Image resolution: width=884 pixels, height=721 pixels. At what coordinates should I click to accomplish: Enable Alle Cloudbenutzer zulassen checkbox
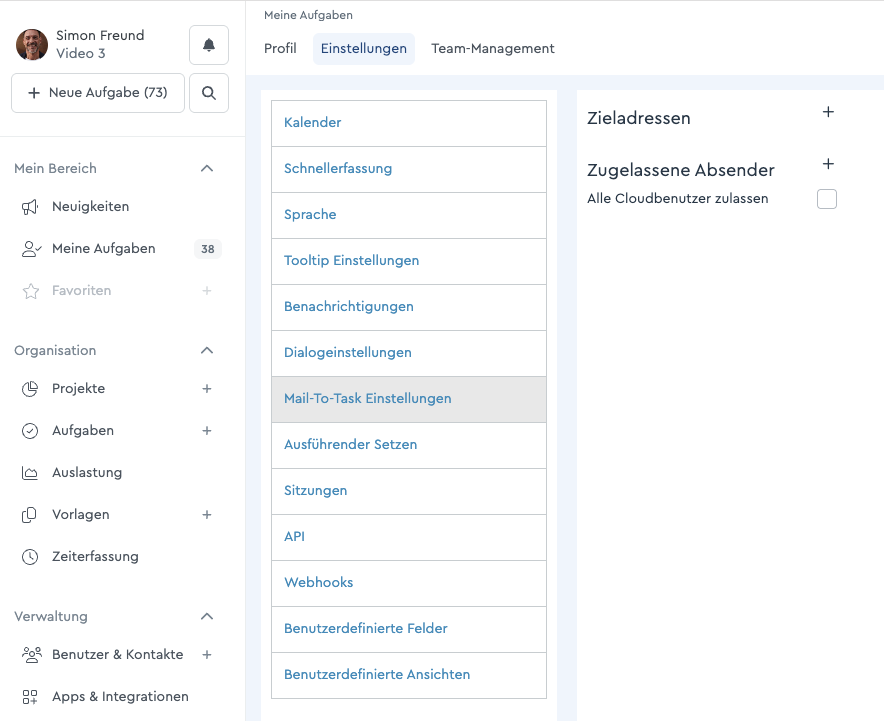[x=827, y=199]
